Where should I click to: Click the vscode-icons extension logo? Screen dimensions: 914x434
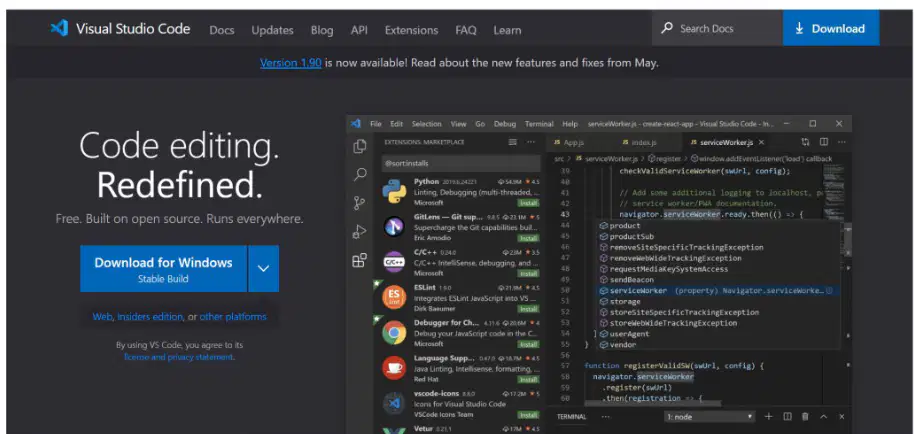(x=394, y=403)
